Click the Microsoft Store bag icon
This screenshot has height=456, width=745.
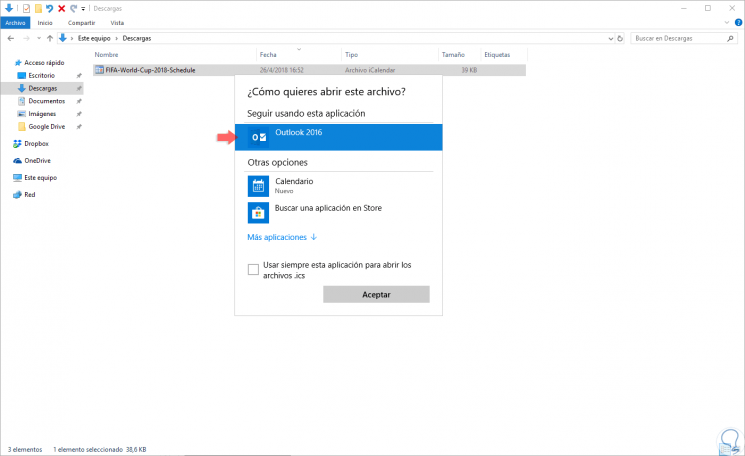(x=258, y=213)
